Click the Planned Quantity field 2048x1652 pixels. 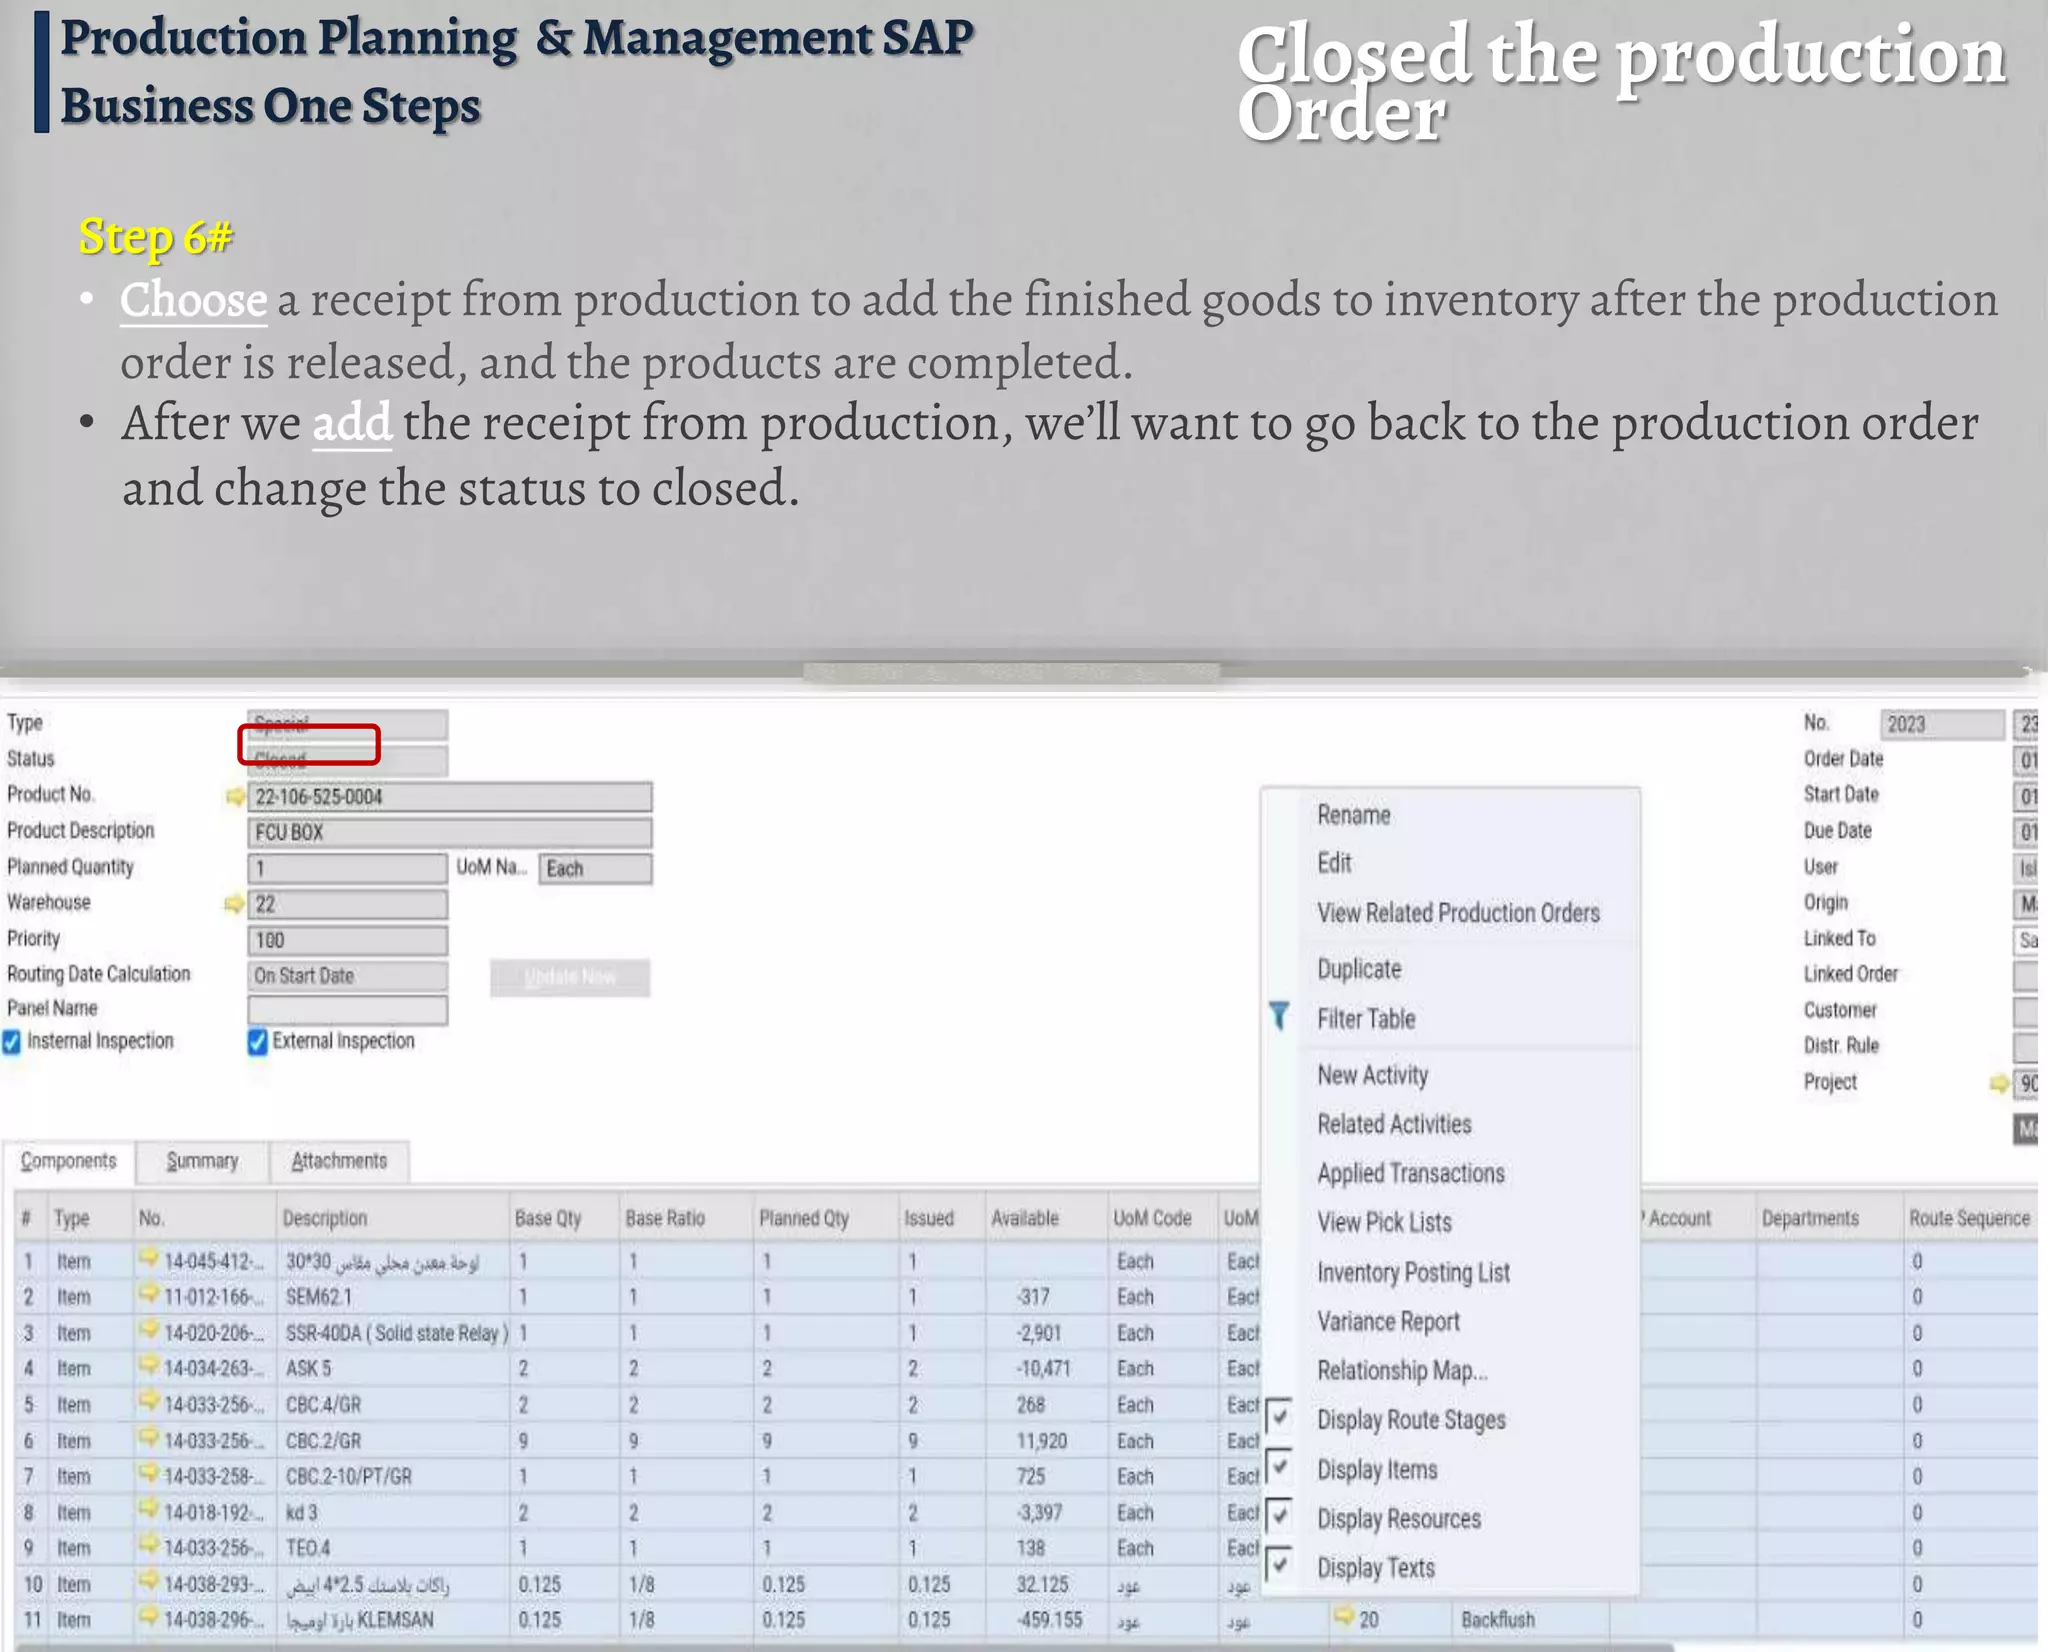point(347,868)
